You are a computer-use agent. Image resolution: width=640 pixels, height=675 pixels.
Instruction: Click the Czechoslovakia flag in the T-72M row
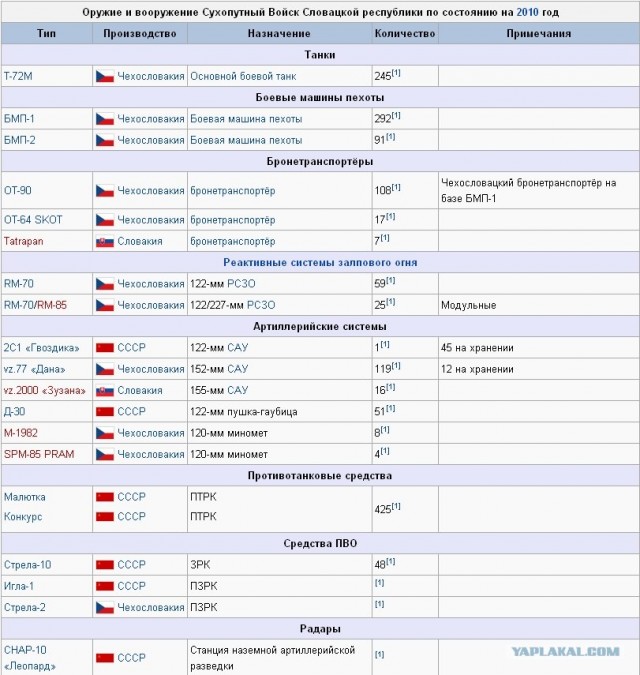(x=105, y=76)
